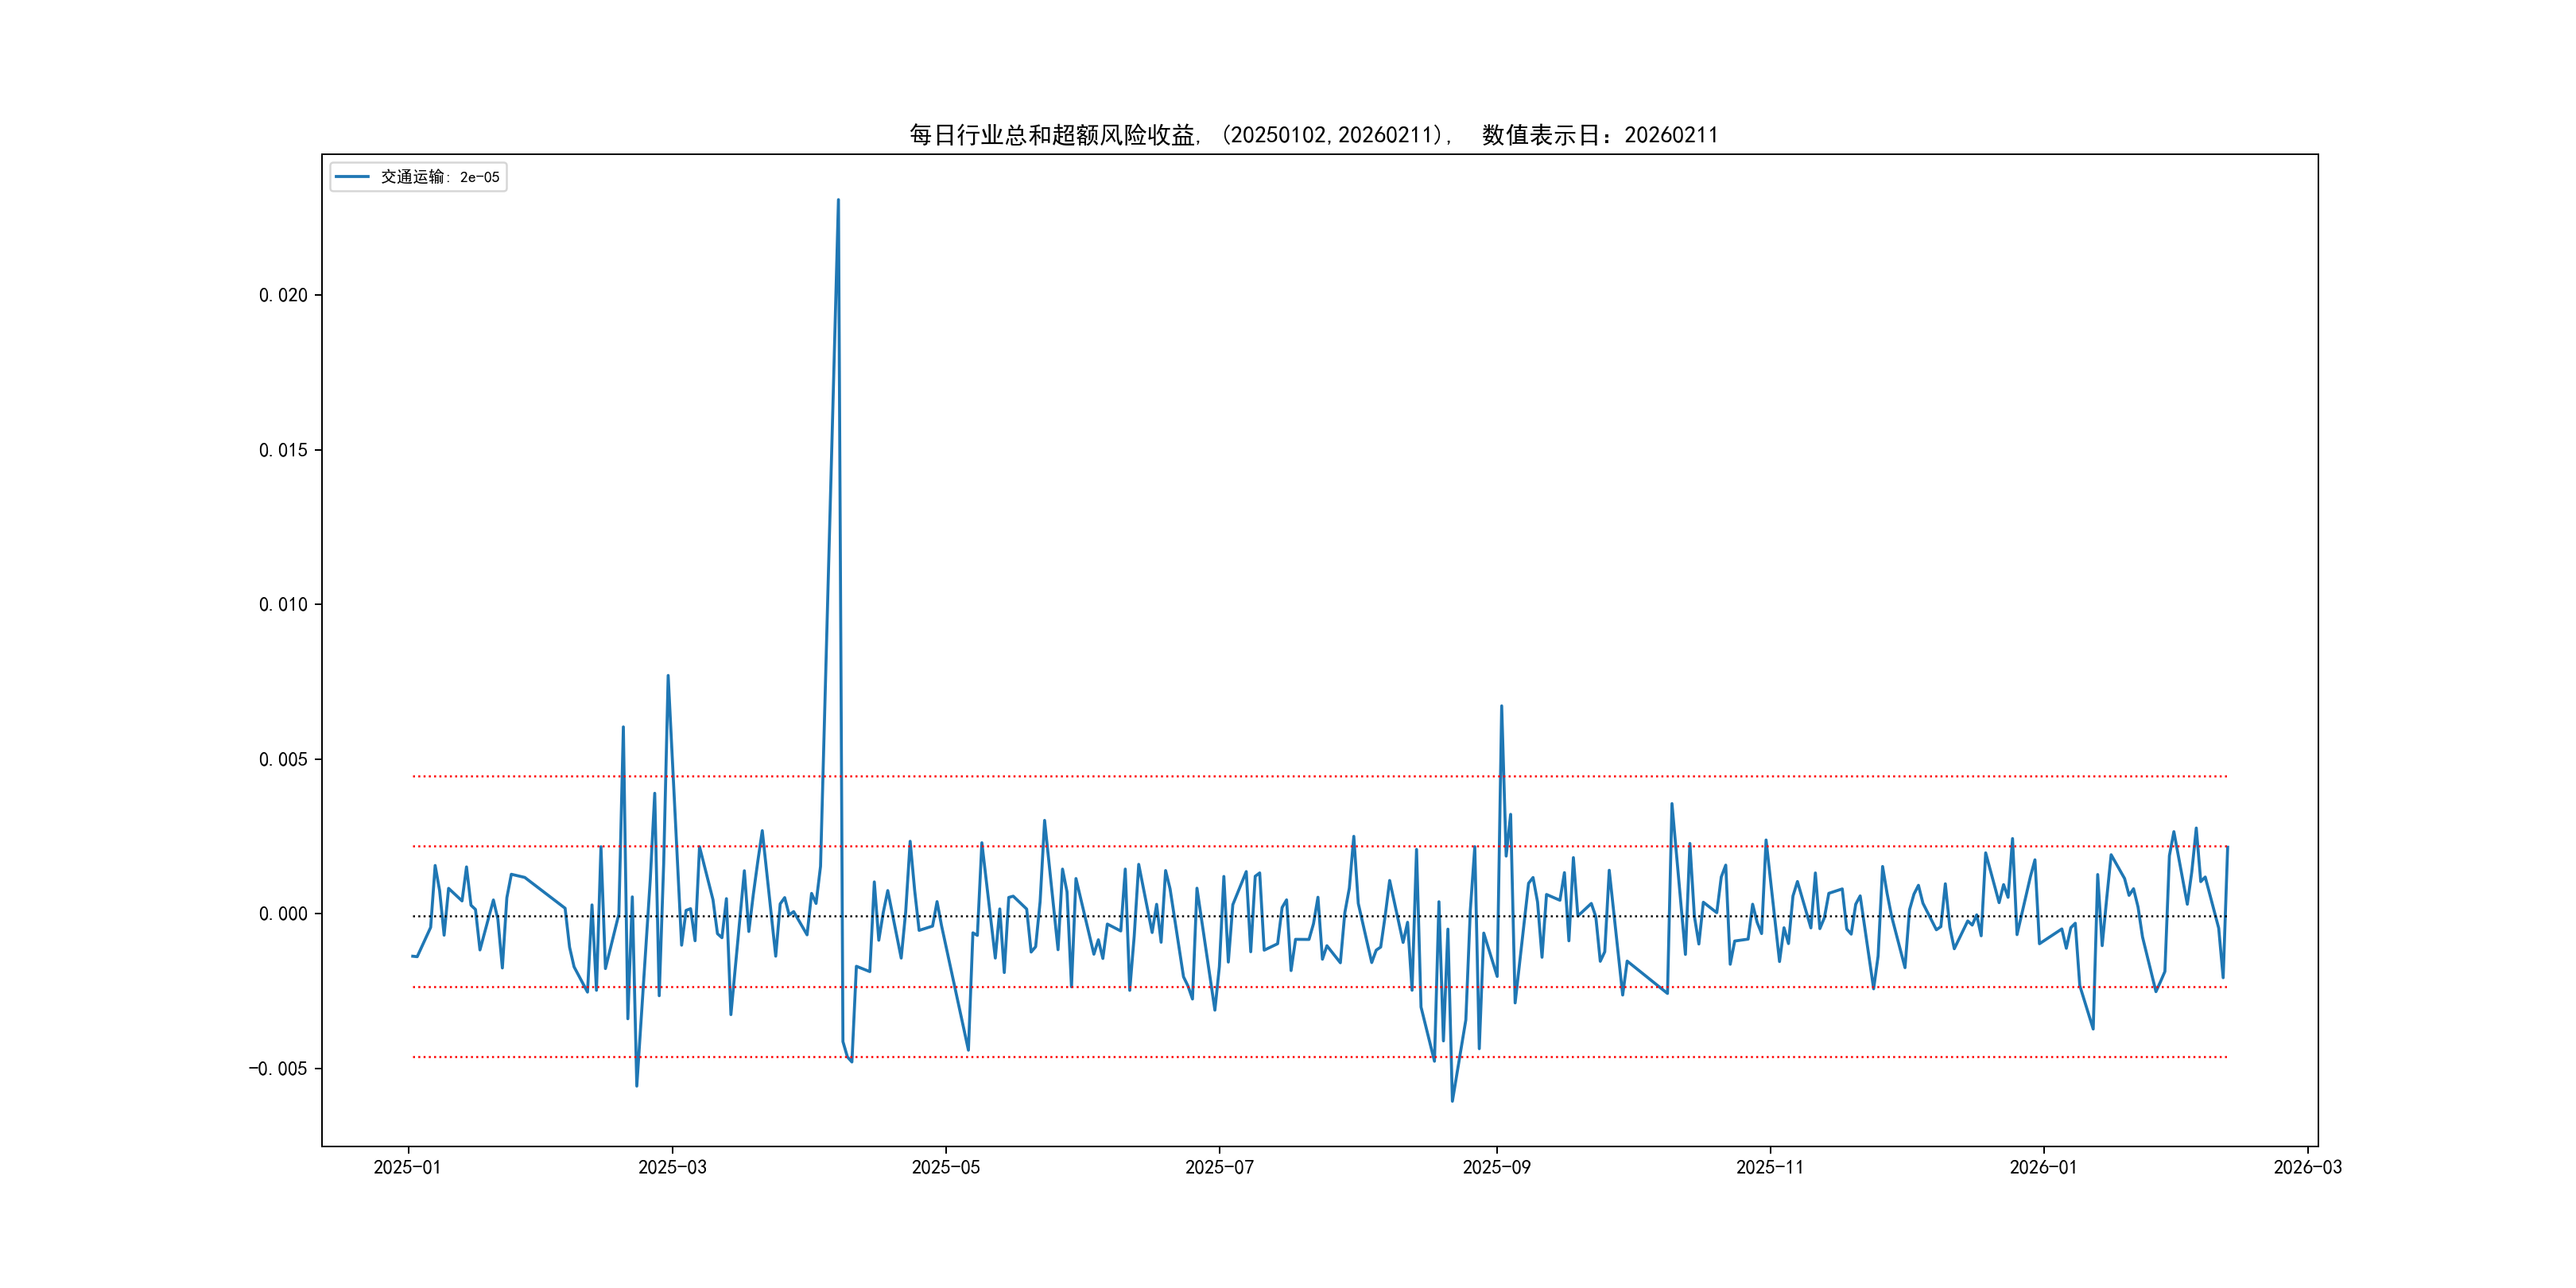Image resolution: width=2576 pixels, height=1288 pixels.
Task: Click the x-axis label 2025-01
Action: coord(407,1167)
